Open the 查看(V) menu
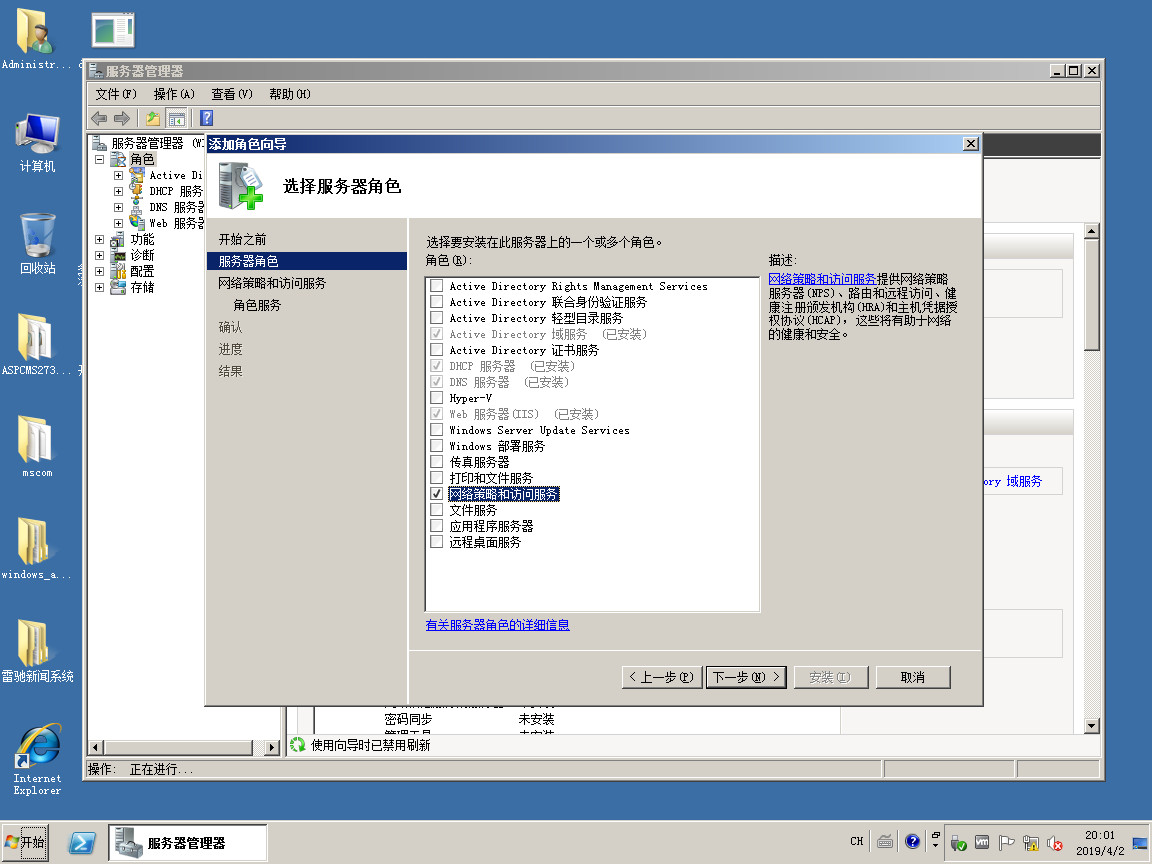The height and width of the screenshot is (864, 1152). [x=231, y=94]
